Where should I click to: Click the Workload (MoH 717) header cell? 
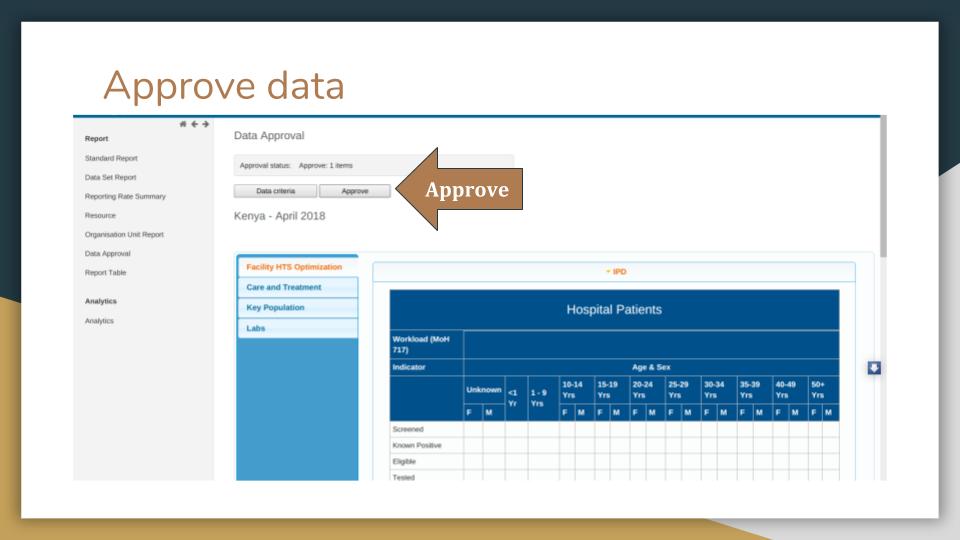pos(427,344)
